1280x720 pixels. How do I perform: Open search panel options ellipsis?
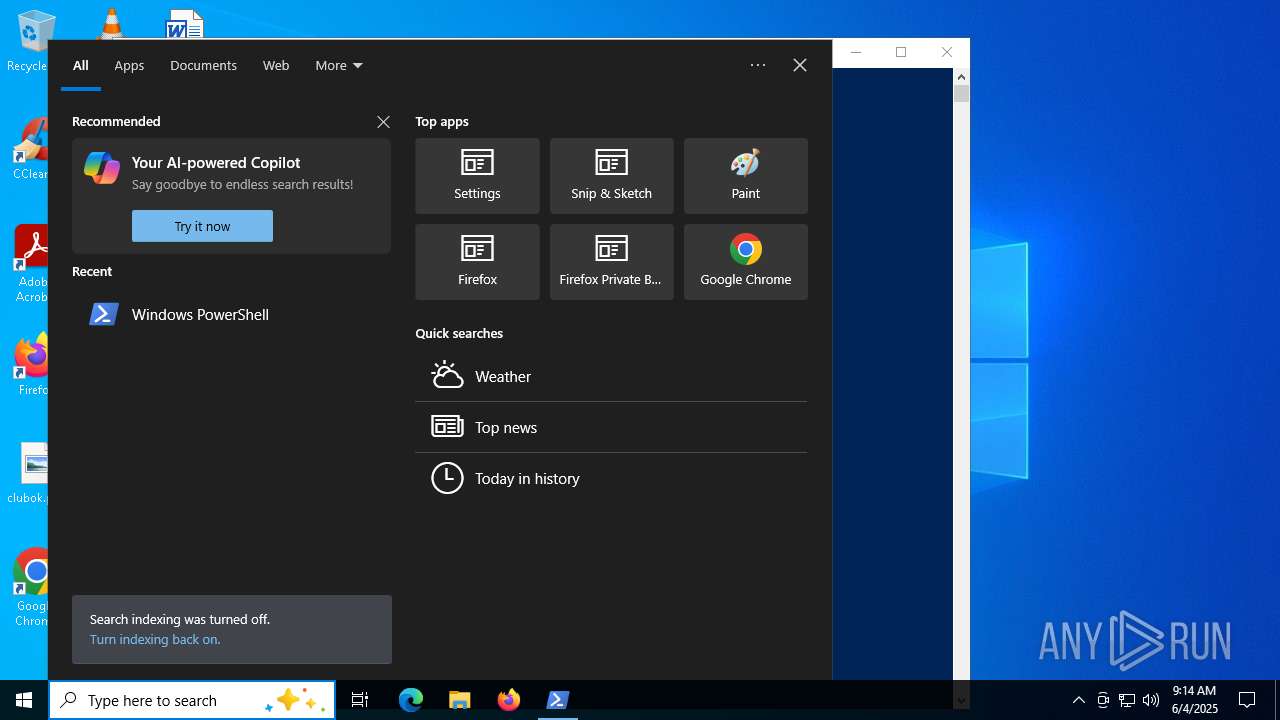(x=758, y=65)
